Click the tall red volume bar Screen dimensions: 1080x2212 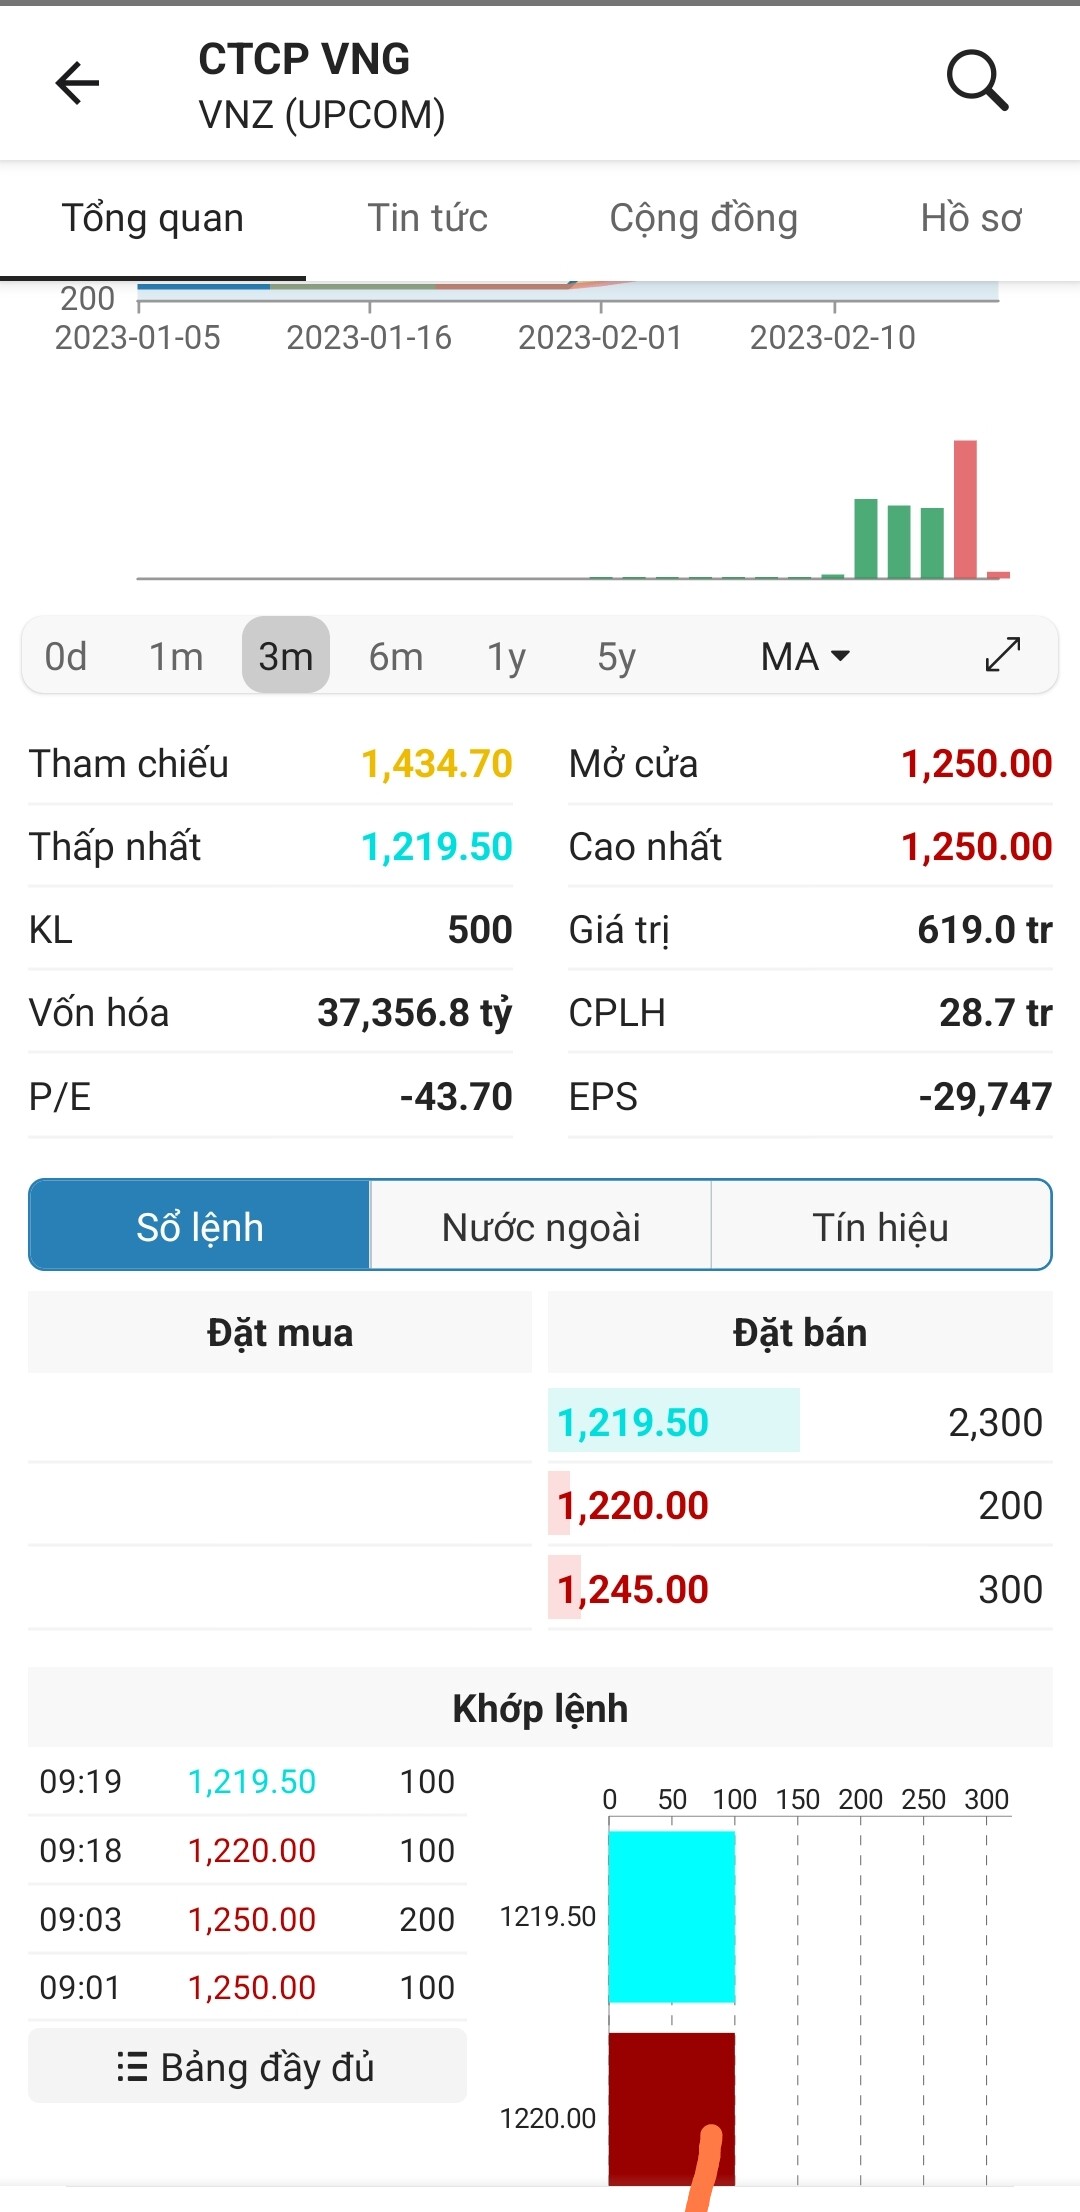[x=965, y=509]
